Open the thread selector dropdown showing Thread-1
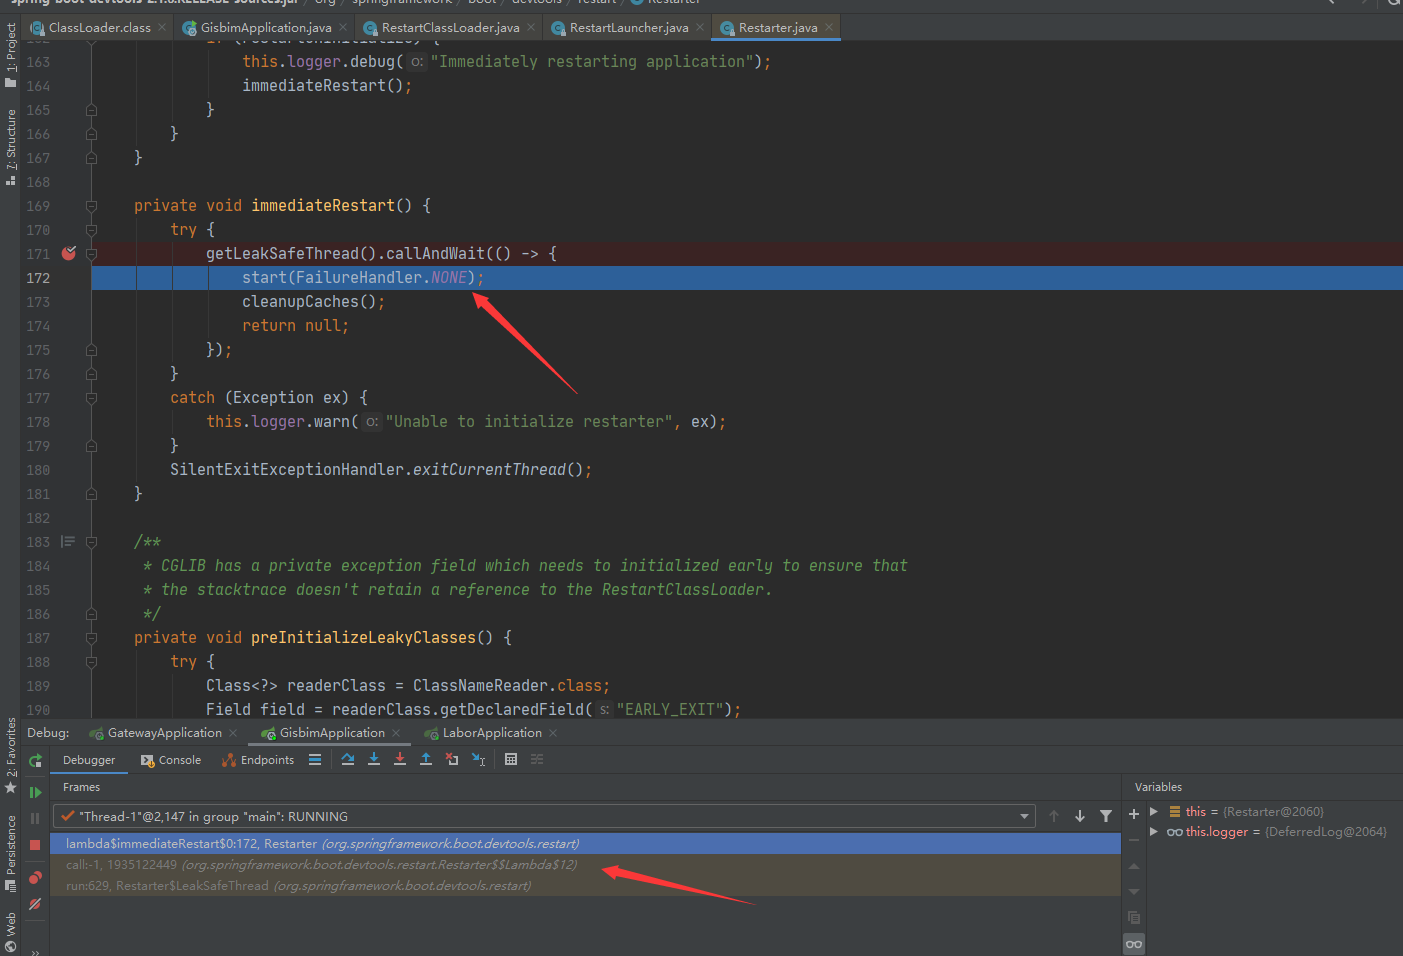This screenshot has height=956, width=1403. pyautogui.click(x=1024, y=816)
